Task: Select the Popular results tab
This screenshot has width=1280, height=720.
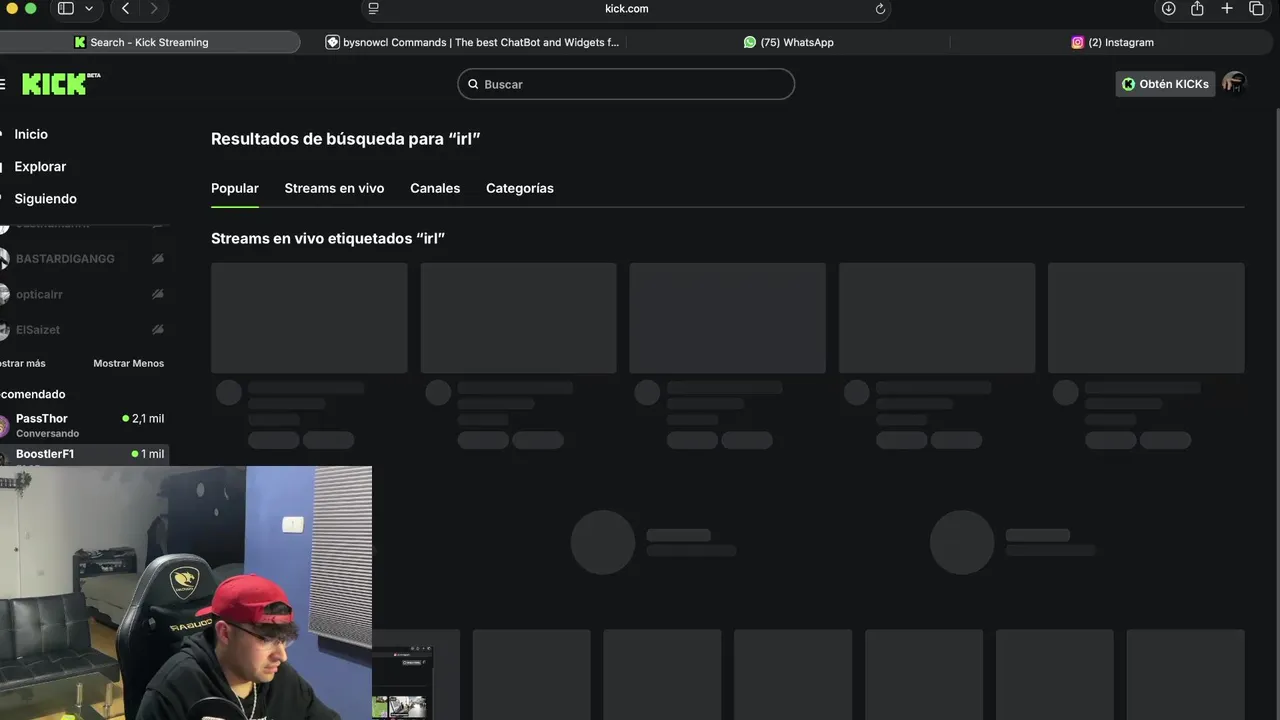Action: coord(235,188)
